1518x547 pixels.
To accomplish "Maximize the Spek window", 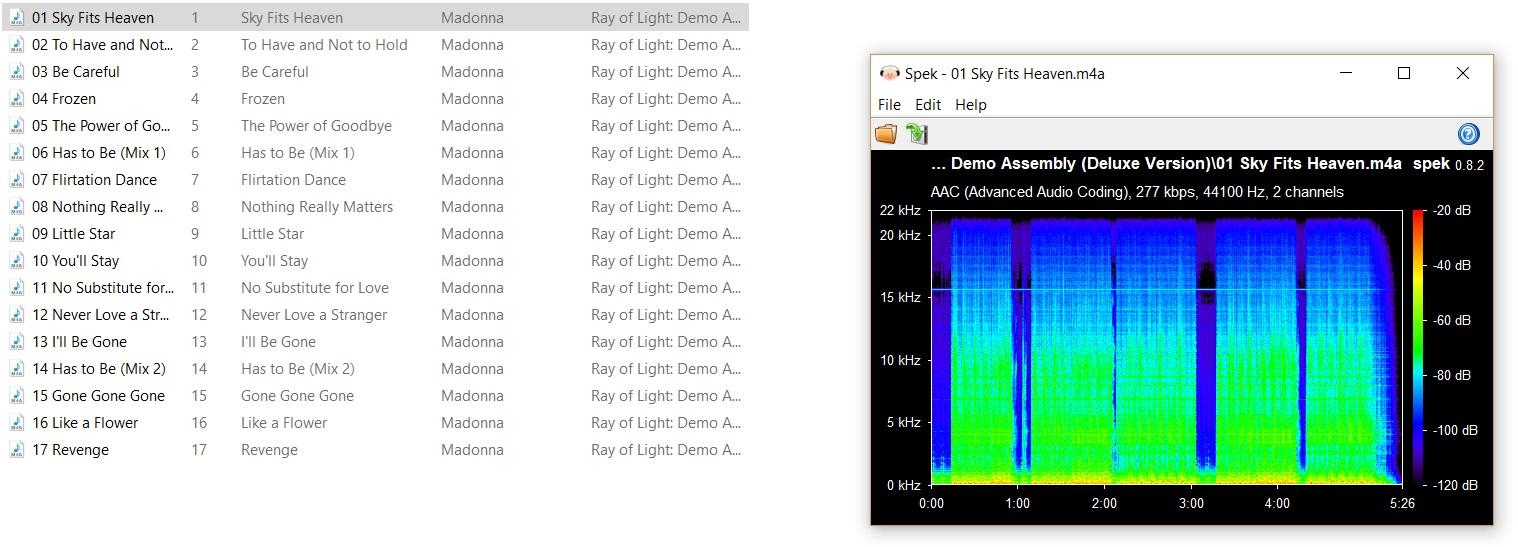I will click(1403, 73).
